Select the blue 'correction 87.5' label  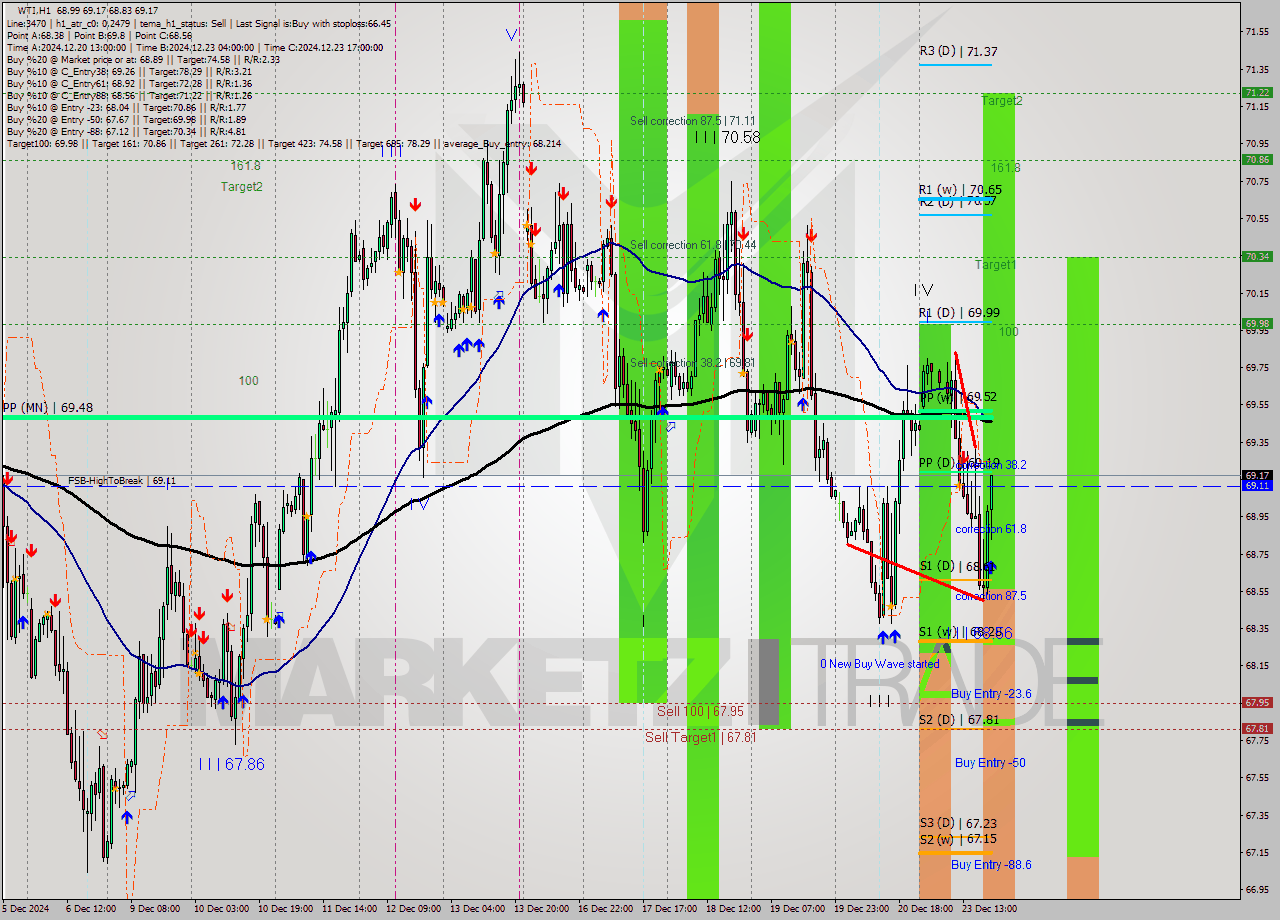pos(990,596)
